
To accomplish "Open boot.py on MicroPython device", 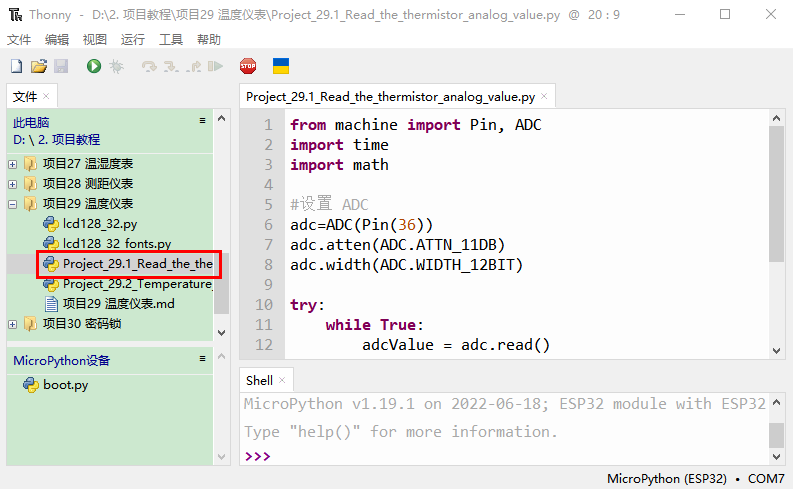I will [64, 385].
